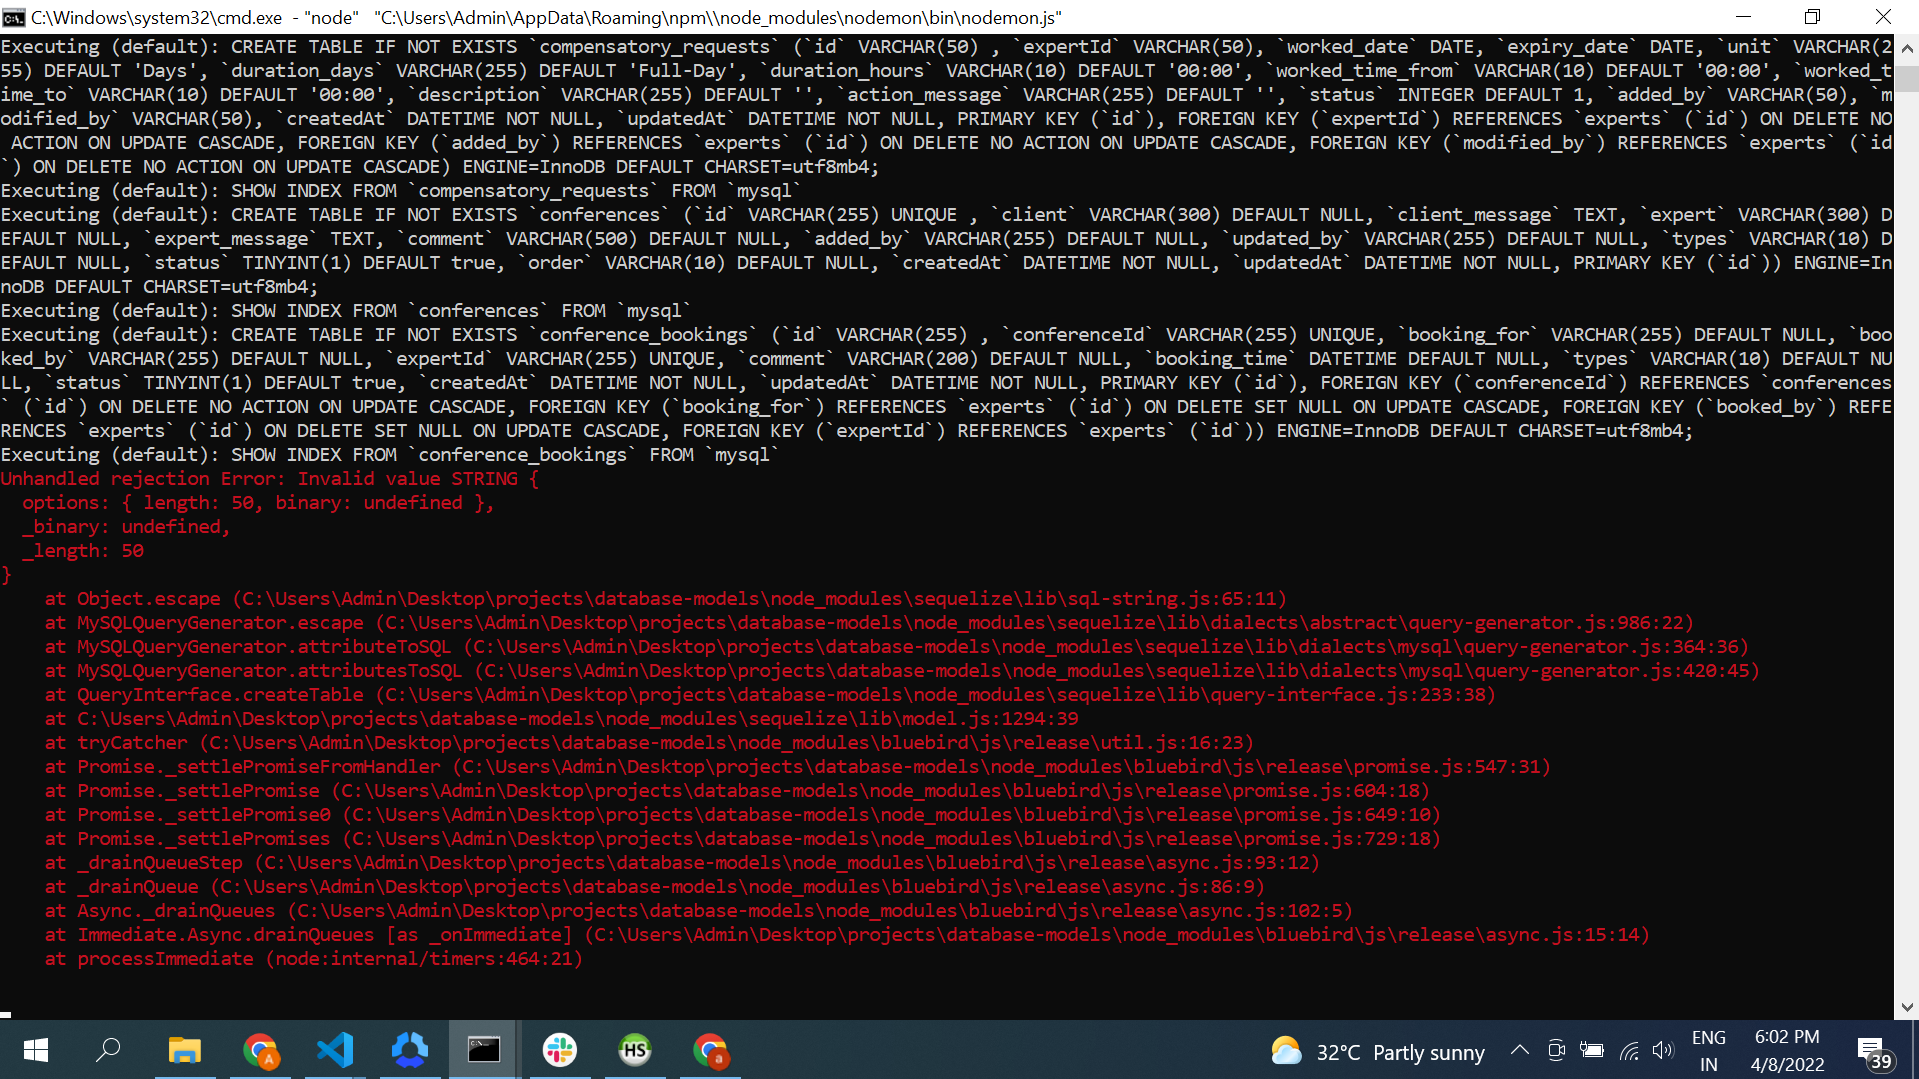Launch HeidiSQL from the taskbar
Screen dimensions: 1919x1079
634,1050
